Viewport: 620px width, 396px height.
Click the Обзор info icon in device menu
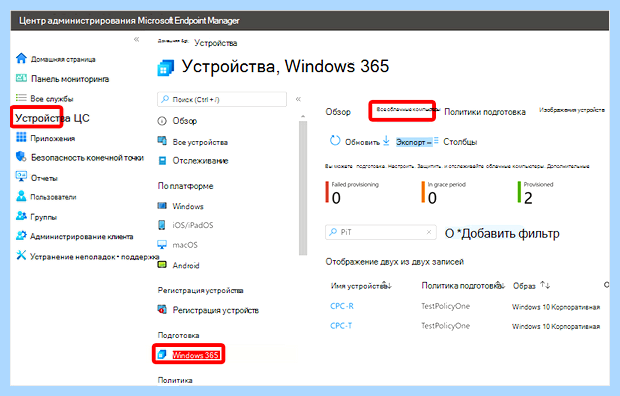pyautogui.click(x=162, y=121)
